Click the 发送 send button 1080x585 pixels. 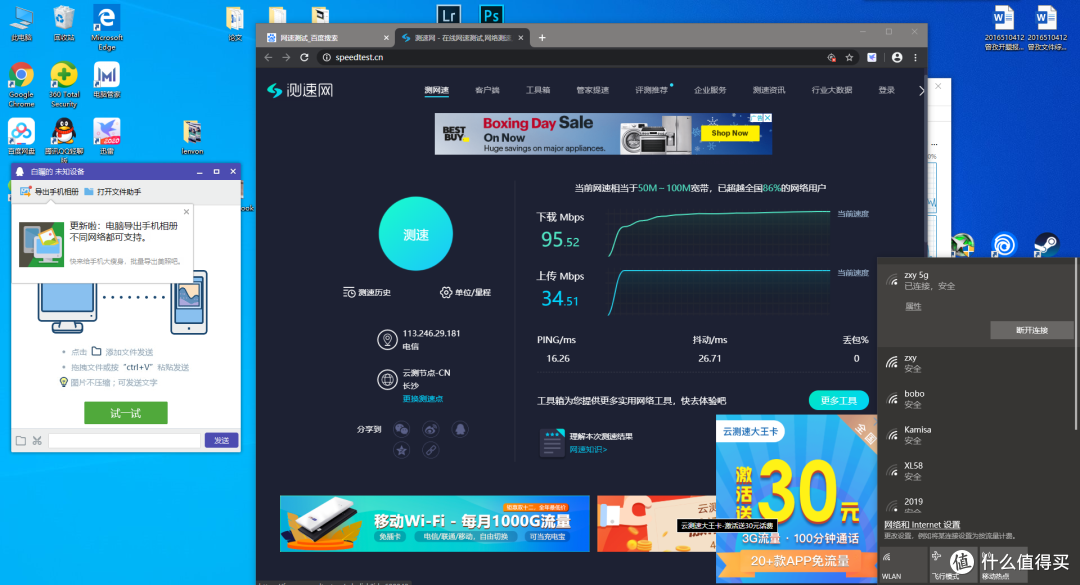(x=221, y=440)
